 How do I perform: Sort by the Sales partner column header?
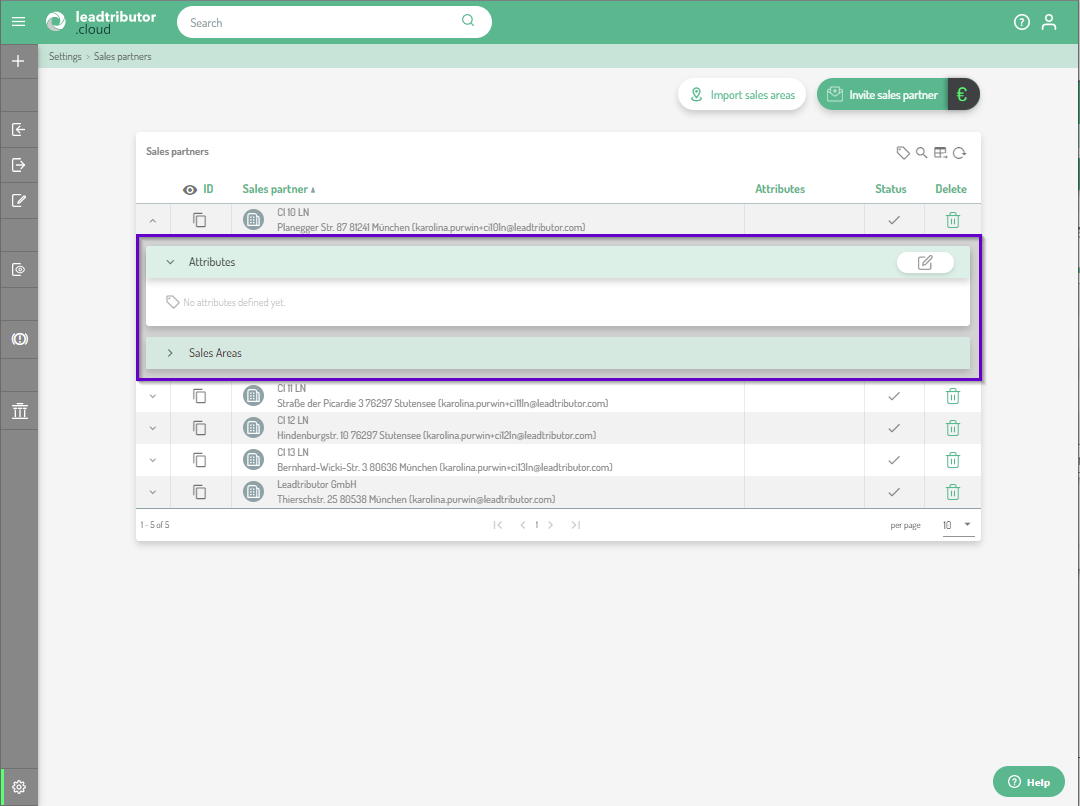tap(275, 189)
